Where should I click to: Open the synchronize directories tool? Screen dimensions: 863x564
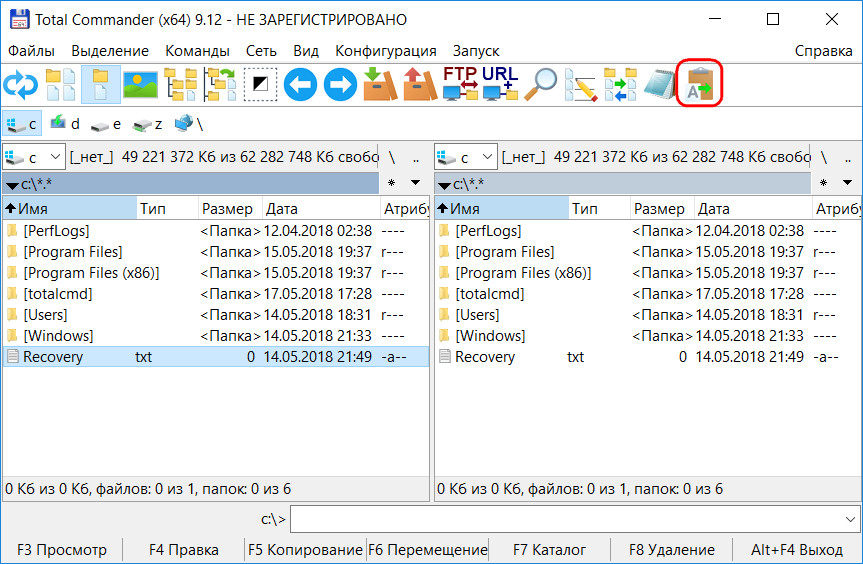(x=620, y=85)
